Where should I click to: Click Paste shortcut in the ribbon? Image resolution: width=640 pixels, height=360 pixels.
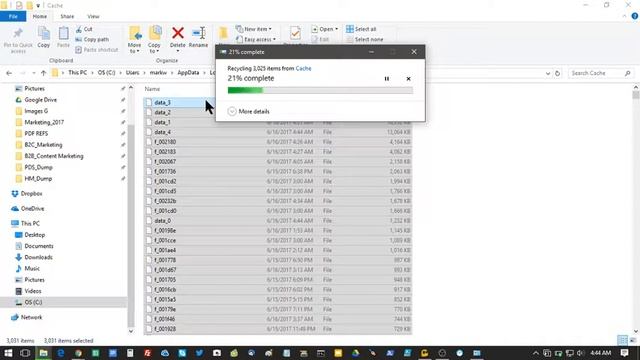pyautogui.click(x=97, y=50)
